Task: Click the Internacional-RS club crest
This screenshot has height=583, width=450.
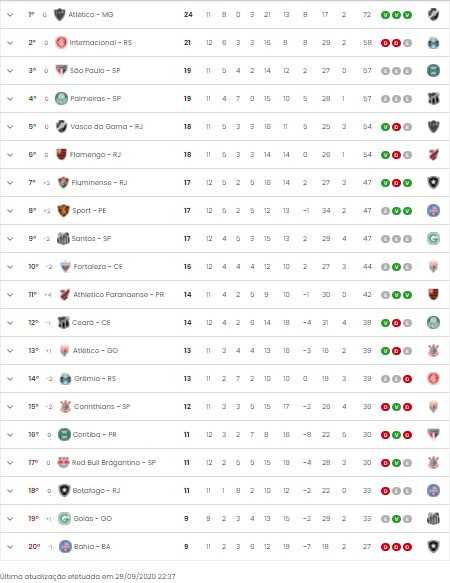Action: pyautogui.click(x=61, y=42)
